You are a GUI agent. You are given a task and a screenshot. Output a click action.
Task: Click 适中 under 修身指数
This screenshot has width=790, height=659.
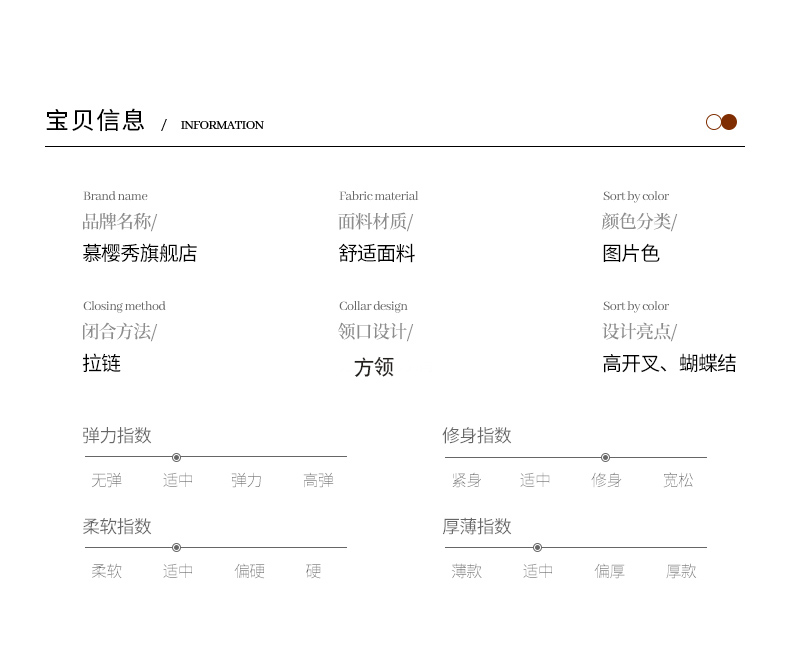pos(535,480)
